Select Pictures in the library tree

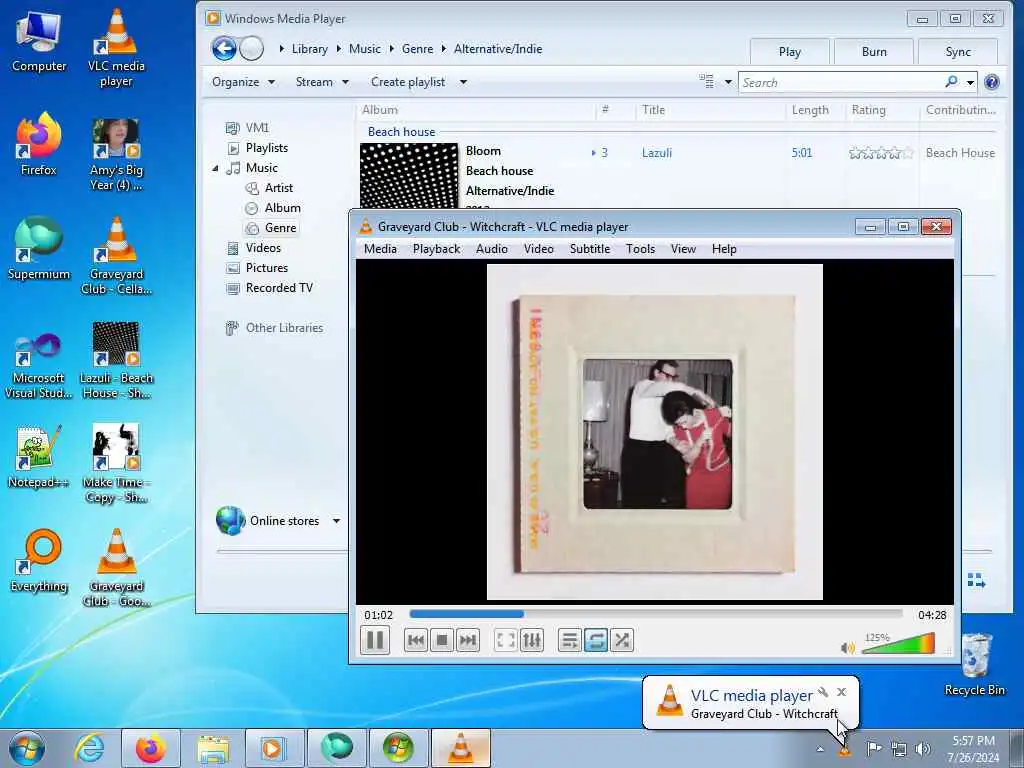coord(266,268)
